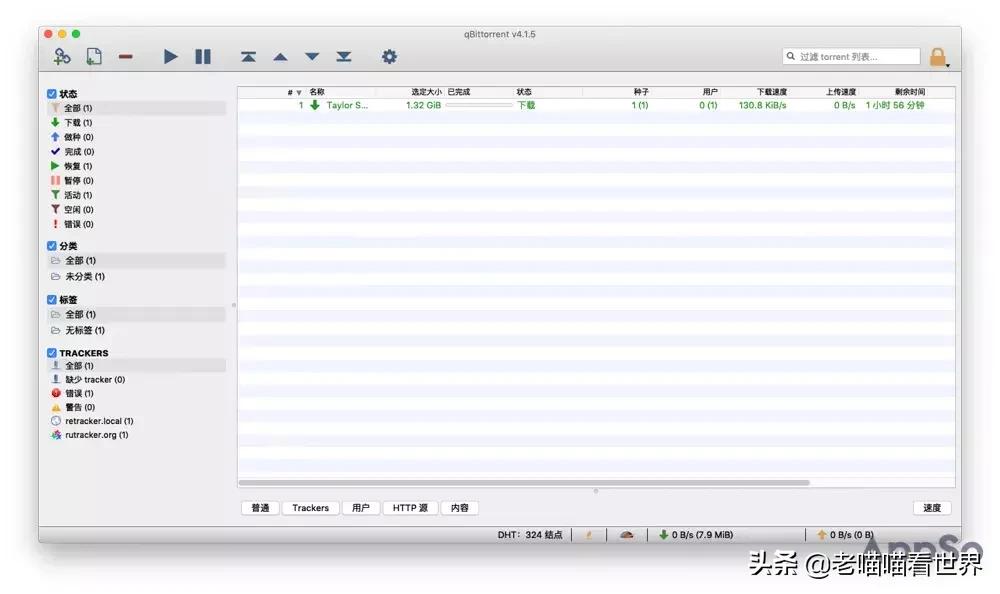Click the add torrent link icon
Viewport: 1000px width, 594px height.
click(62, 57)
